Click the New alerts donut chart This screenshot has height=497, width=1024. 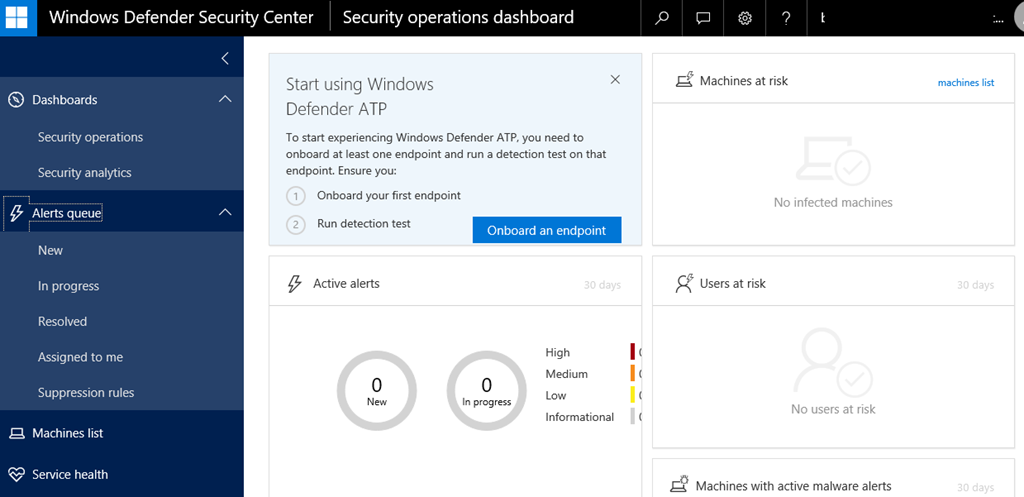[377, 390]
